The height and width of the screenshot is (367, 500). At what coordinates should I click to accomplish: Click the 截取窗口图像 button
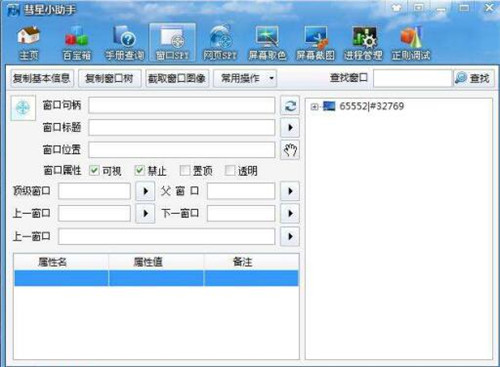[x=177, y=78]
